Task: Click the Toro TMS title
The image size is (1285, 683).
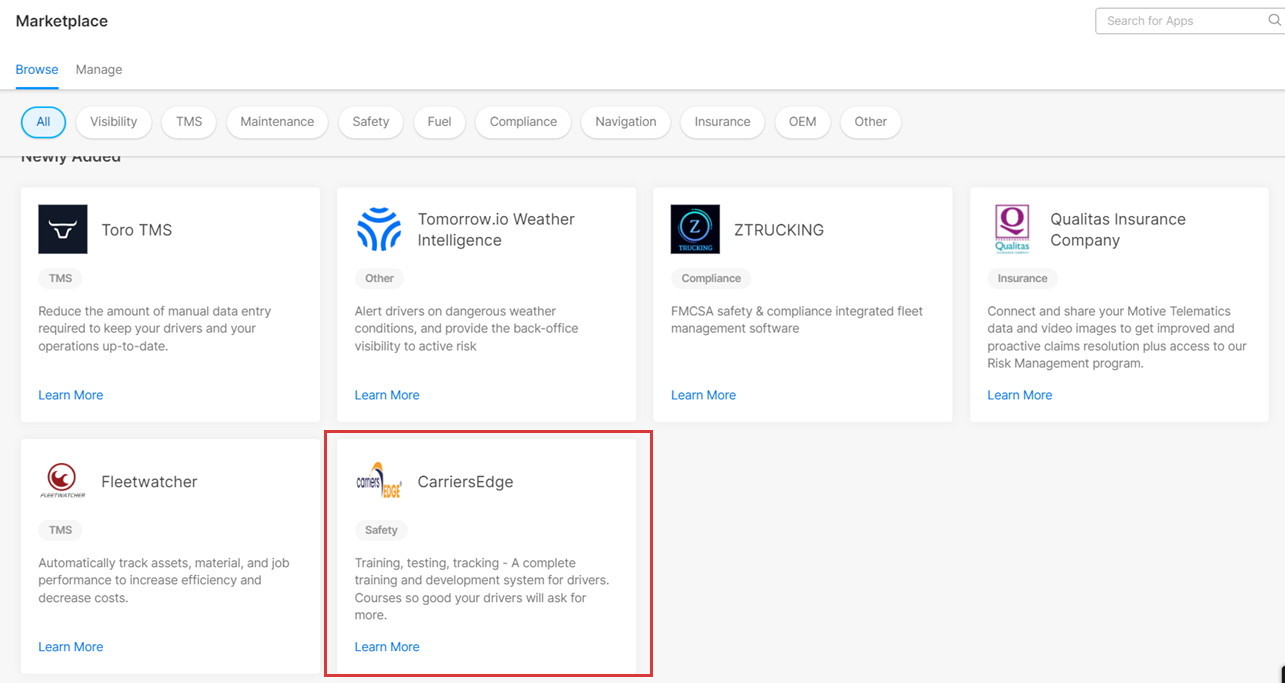Action: click(x=137, y=230)
